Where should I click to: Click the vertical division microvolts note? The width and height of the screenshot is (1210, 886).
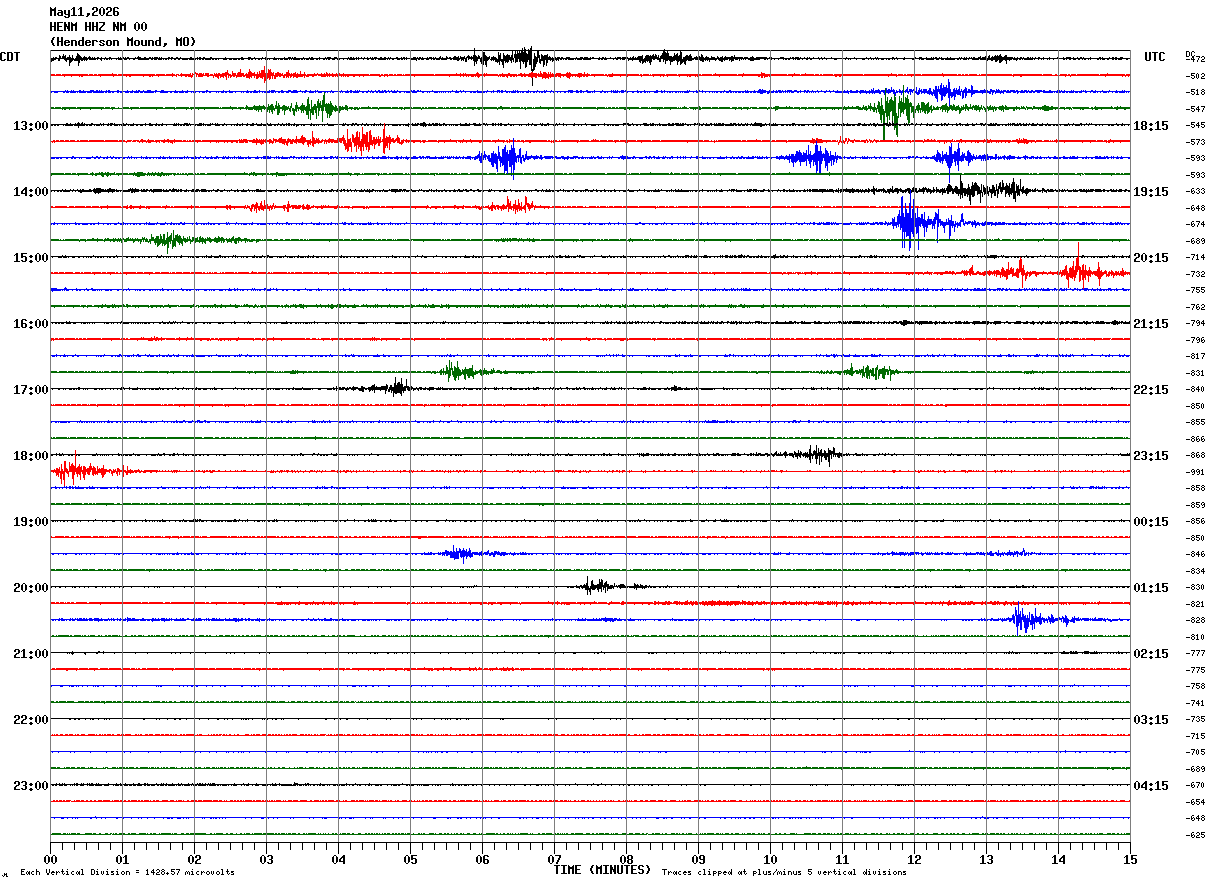coord(127,872)
